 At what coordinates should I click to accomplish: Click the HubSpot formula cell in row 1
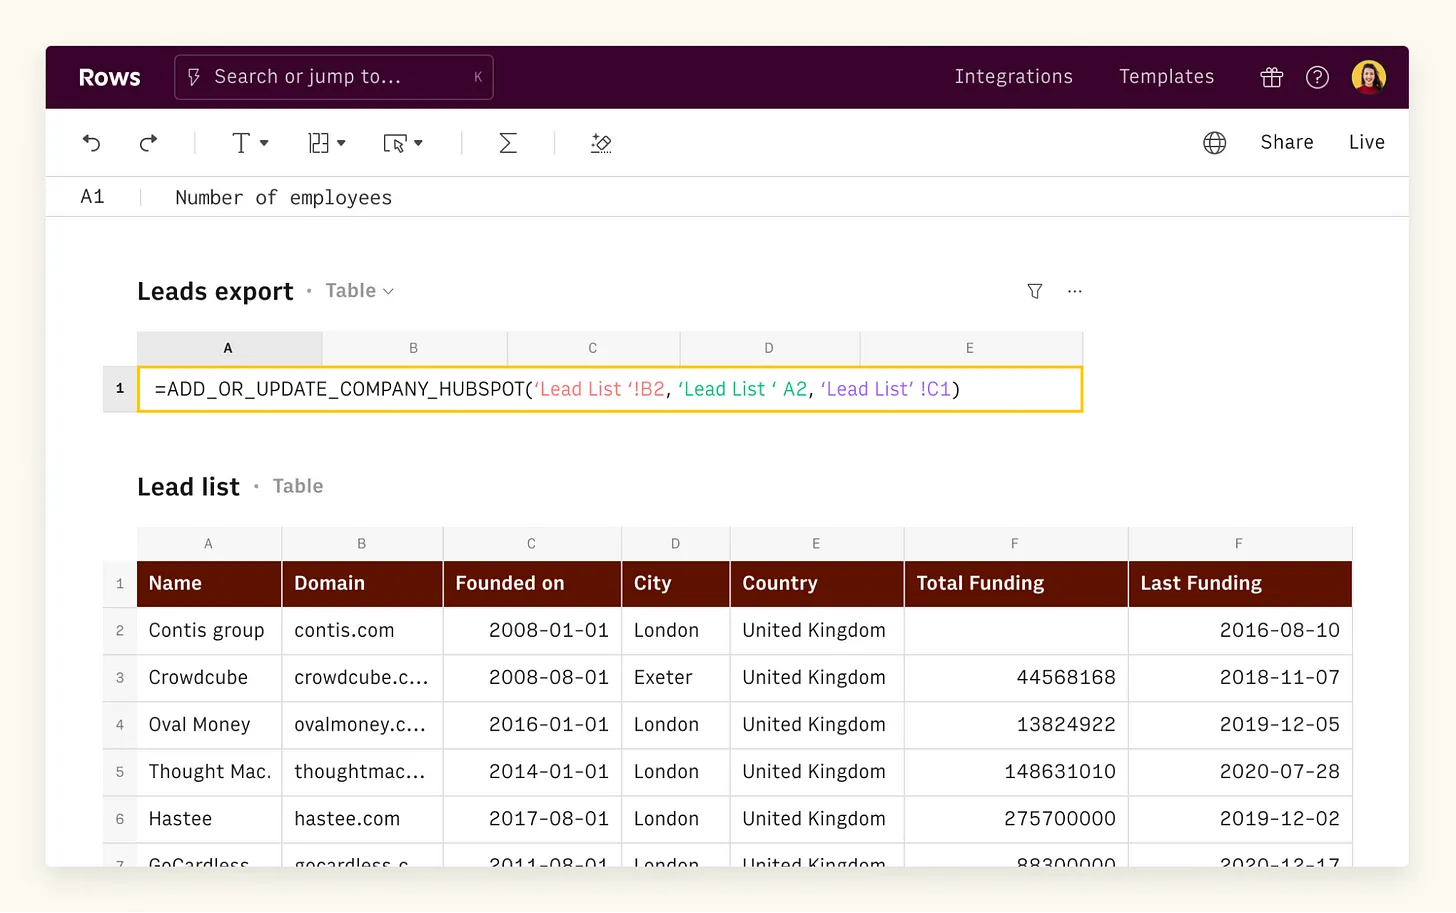point(610,389)
